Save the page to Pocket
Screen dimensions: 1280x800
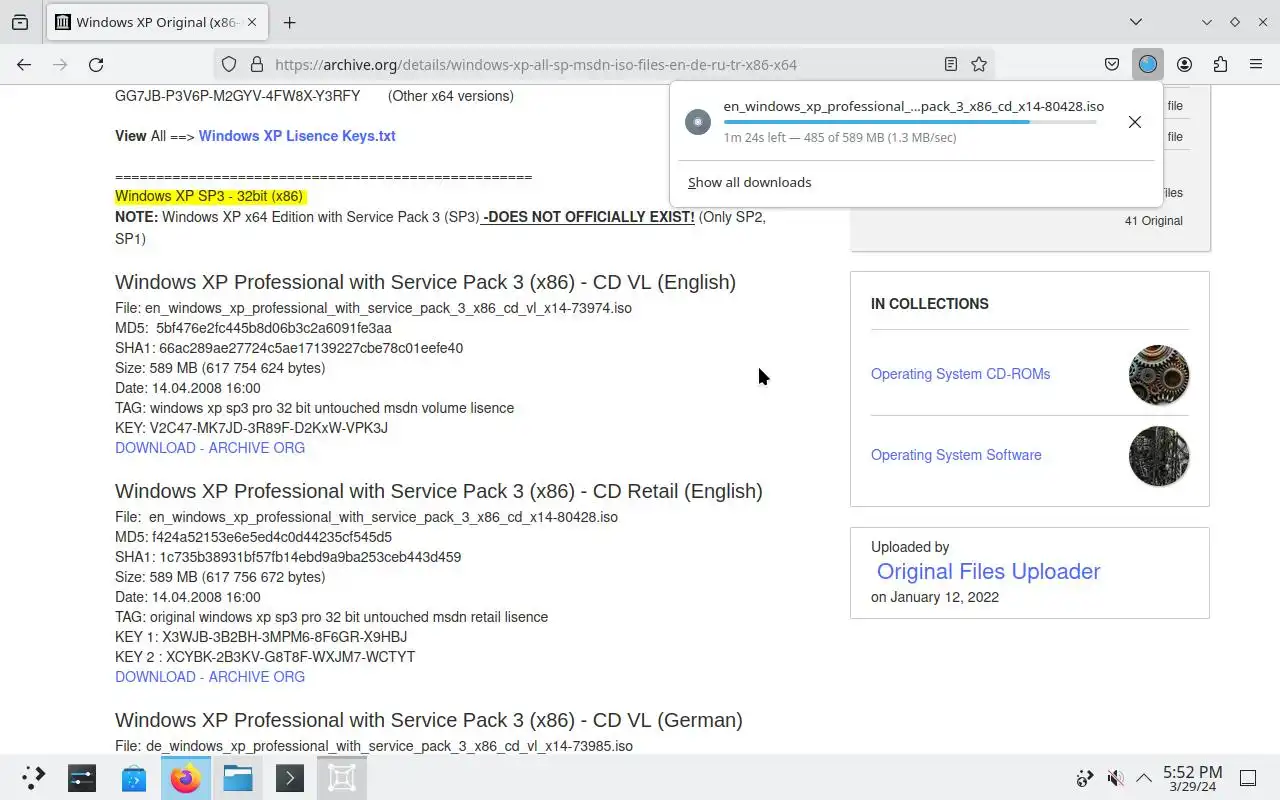(1112, 64)
